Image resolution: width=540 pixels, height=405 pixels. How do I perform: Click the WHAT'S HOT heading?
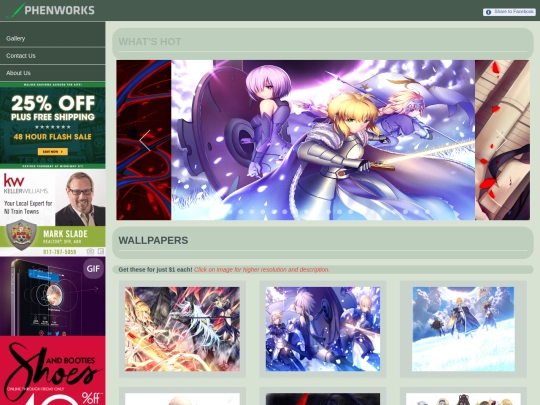click(x=150, y=42)
